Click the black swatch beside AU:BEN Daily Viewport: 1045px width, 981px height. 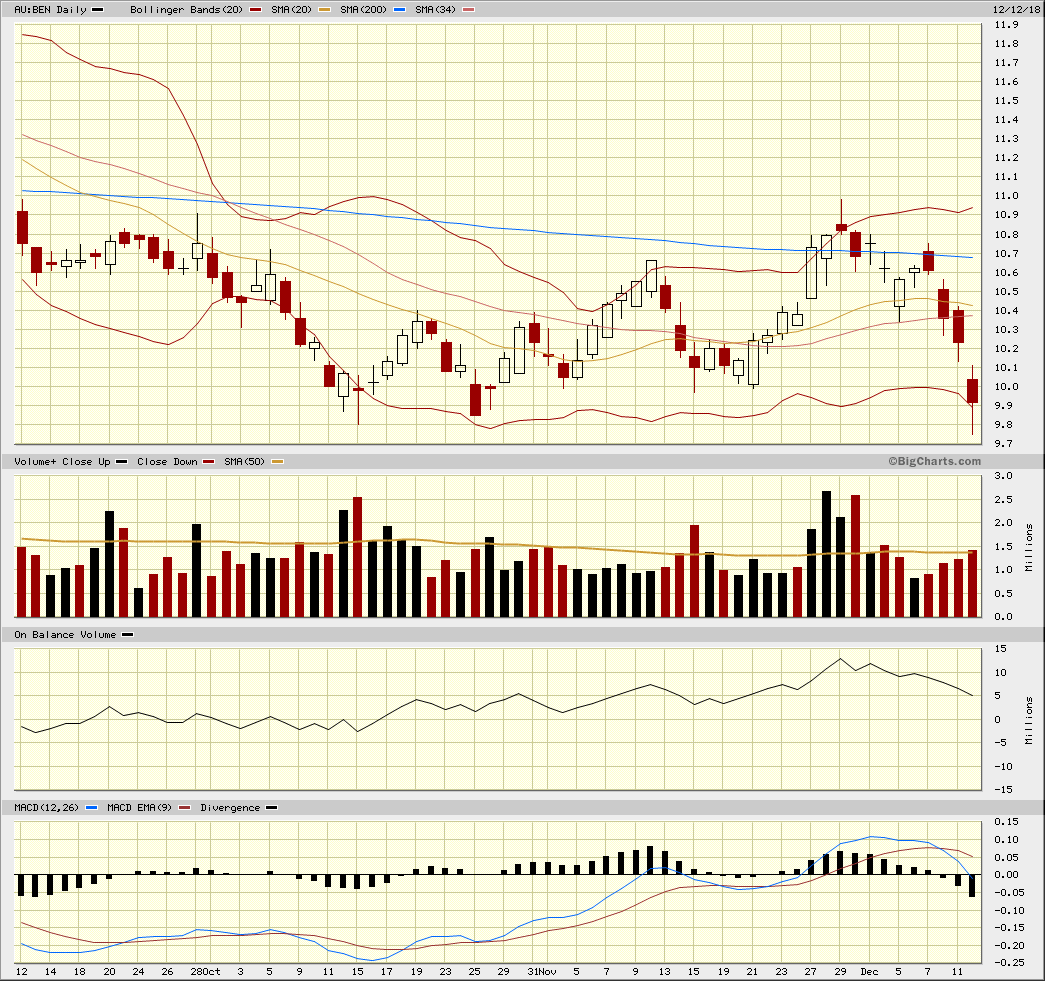coord(97,9)
